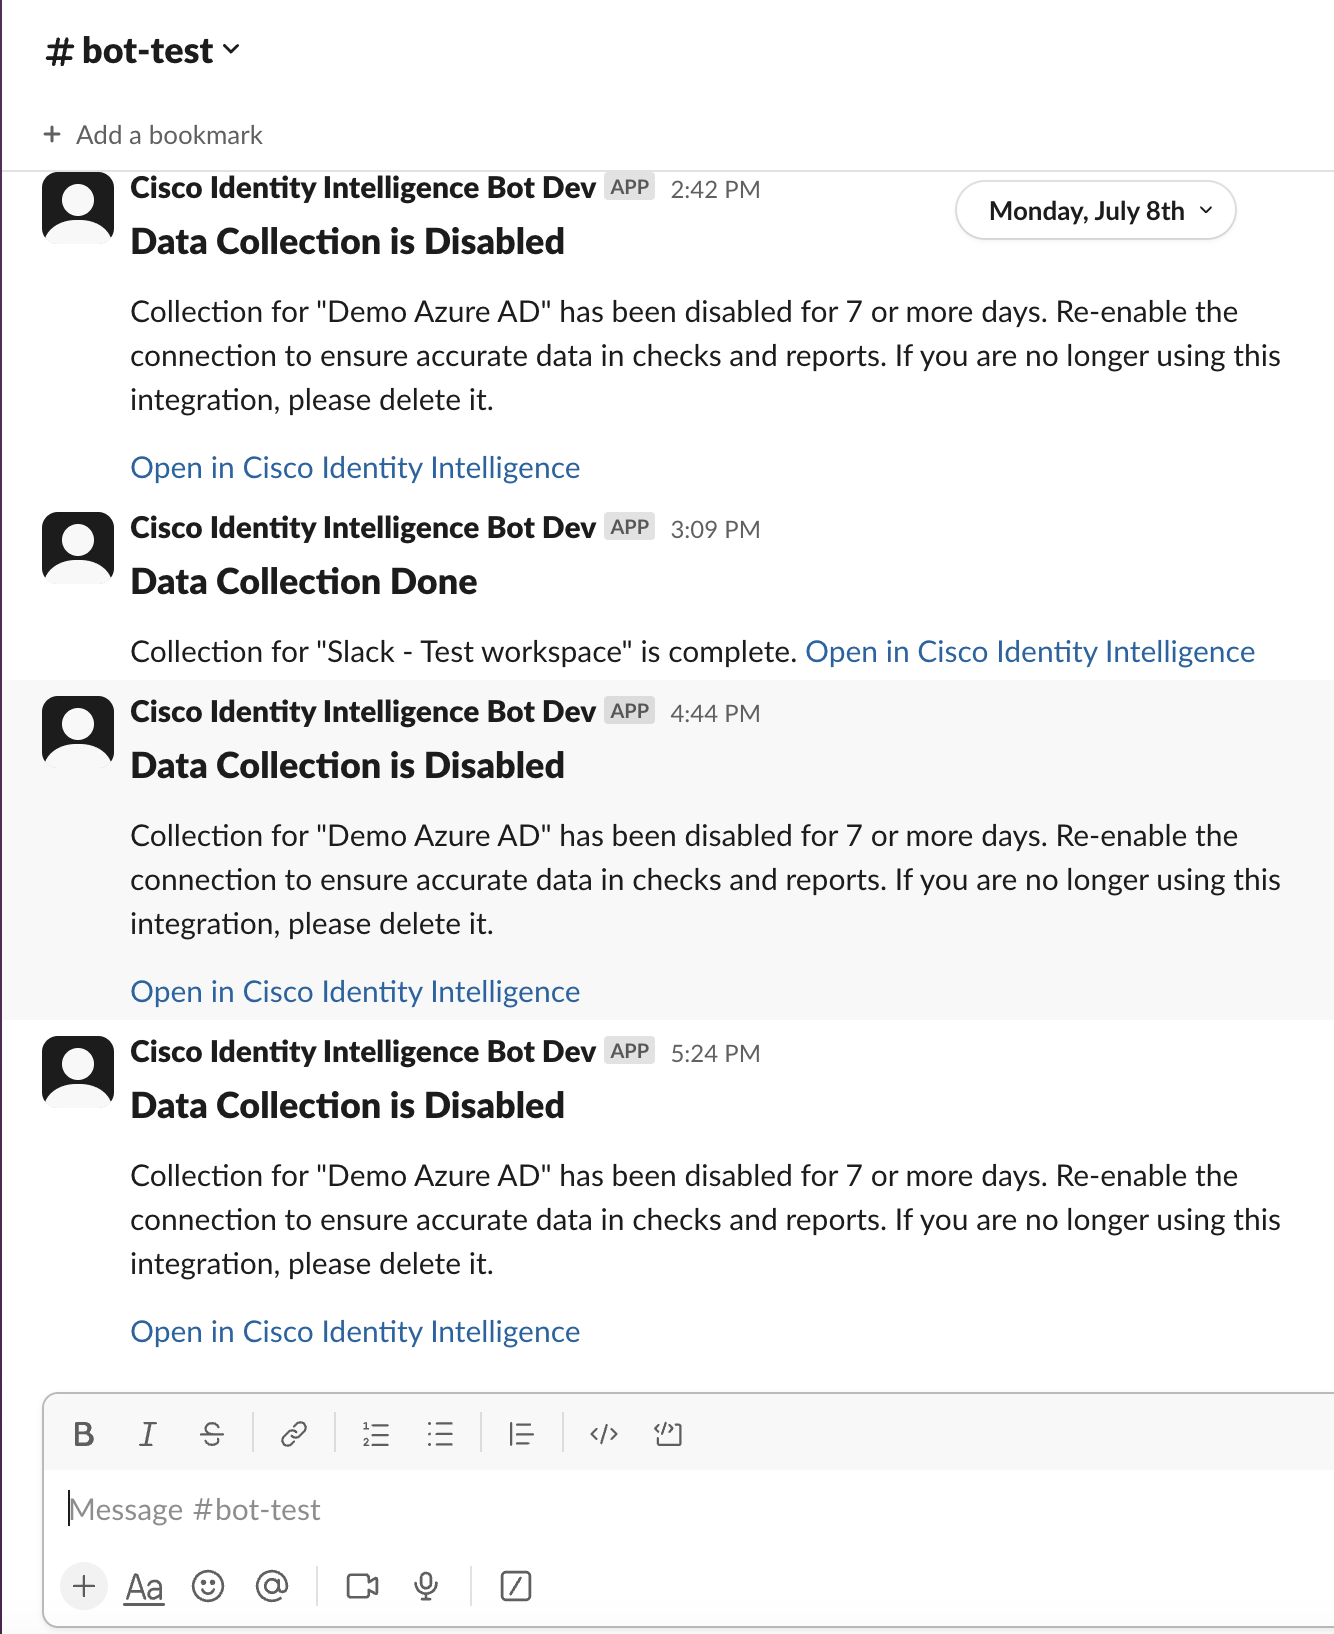This screenshot has width=1334, height=1634.
Task: Click the 2:42 PM timestamp
Action: (x=715, y=190)
